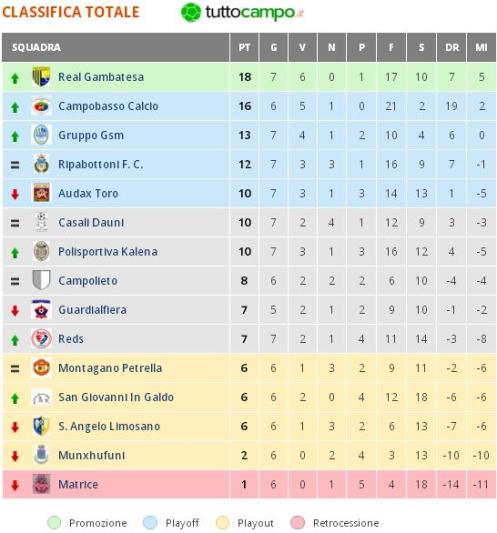Image resolution: width=497 pixels, height=533 pixels.
Task: Open the Polisportiva Kalena team link
Action: coord(108,252)
